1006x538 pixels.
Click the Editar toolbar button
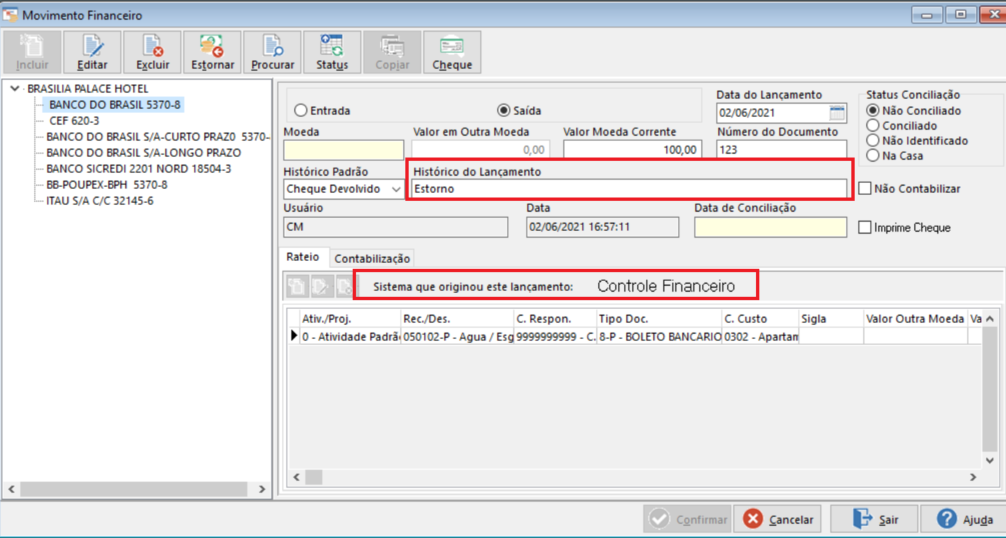[92, 52]
